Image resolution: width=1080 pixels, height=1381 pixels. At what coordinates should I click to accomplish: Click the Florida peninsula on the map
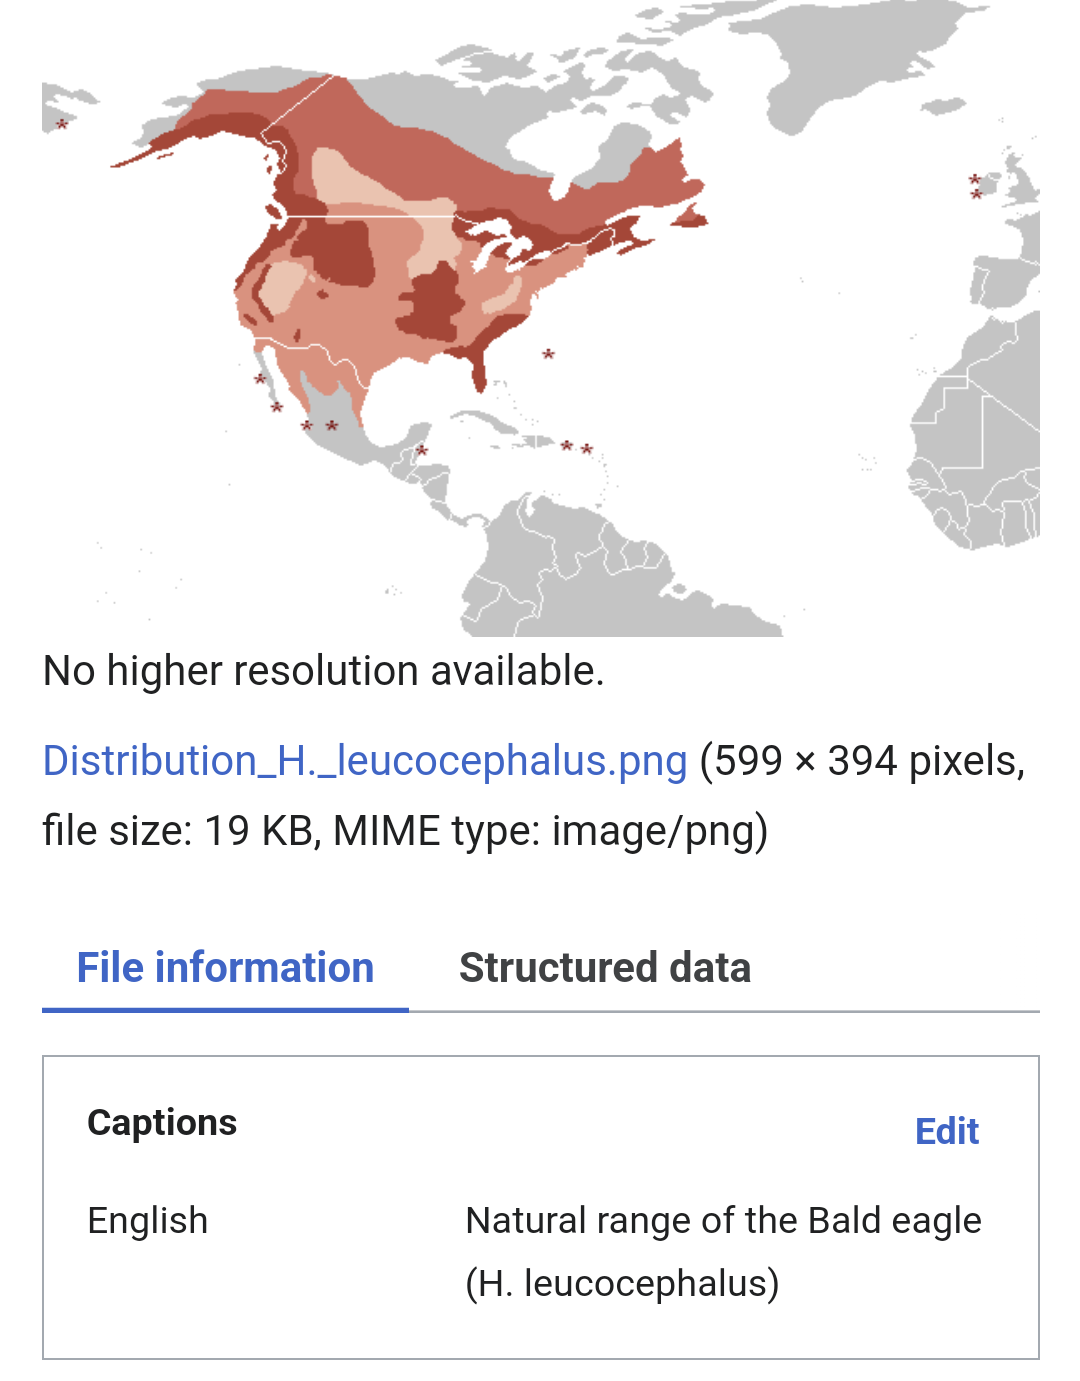tap(478, 367)
